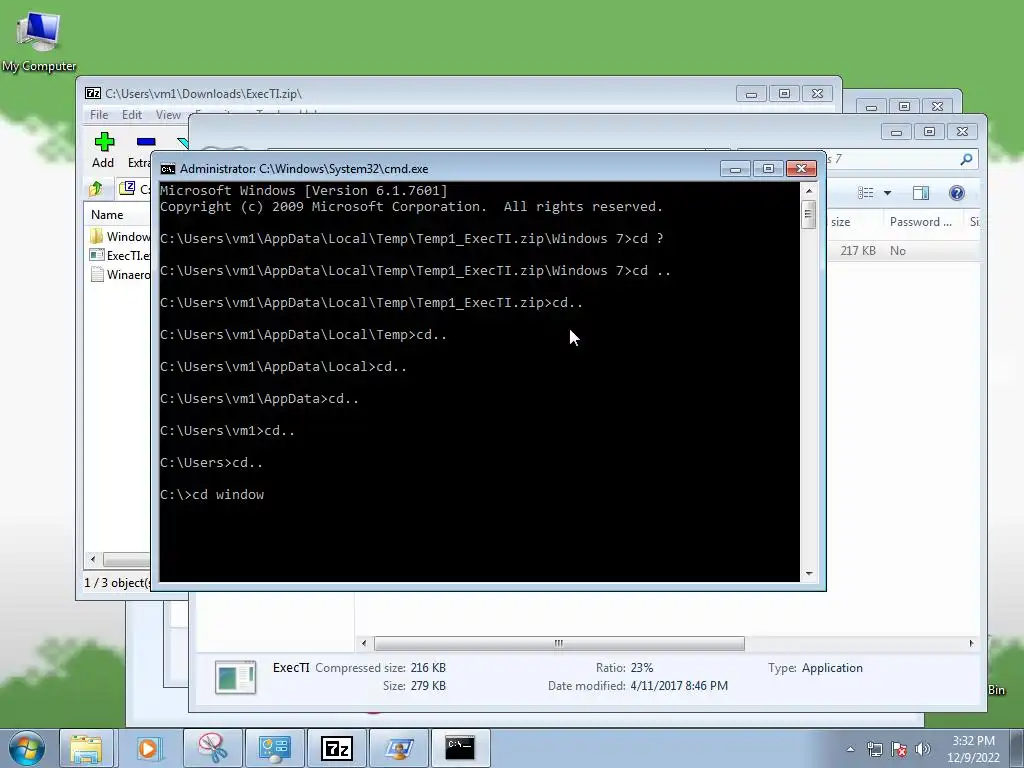Open Windows Media Player taskbar icon

[x=148, y=748]
